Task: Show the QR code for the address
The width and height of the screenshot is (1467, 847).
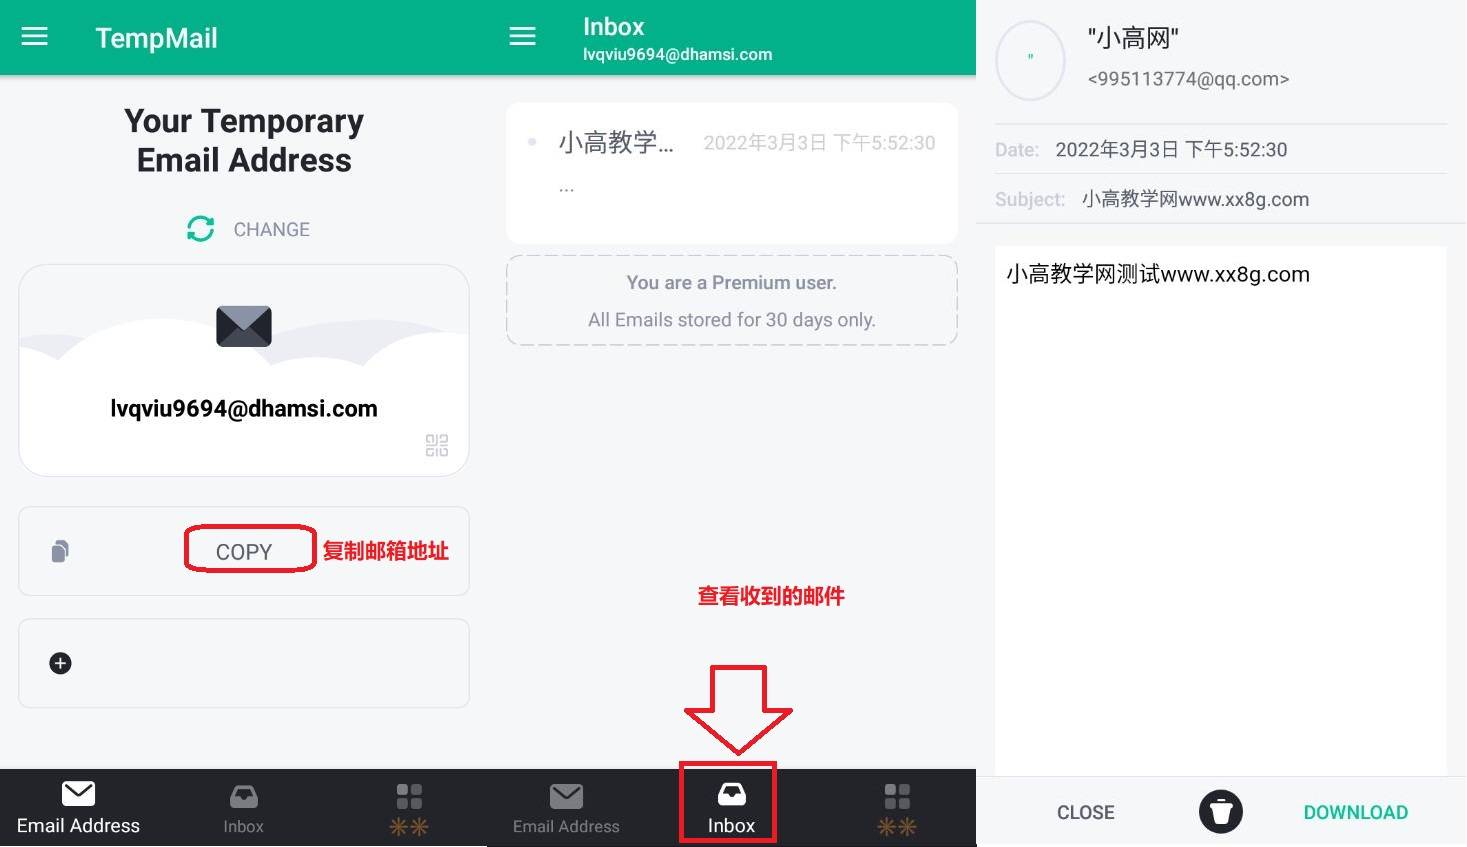Action: tap(437, 445)
